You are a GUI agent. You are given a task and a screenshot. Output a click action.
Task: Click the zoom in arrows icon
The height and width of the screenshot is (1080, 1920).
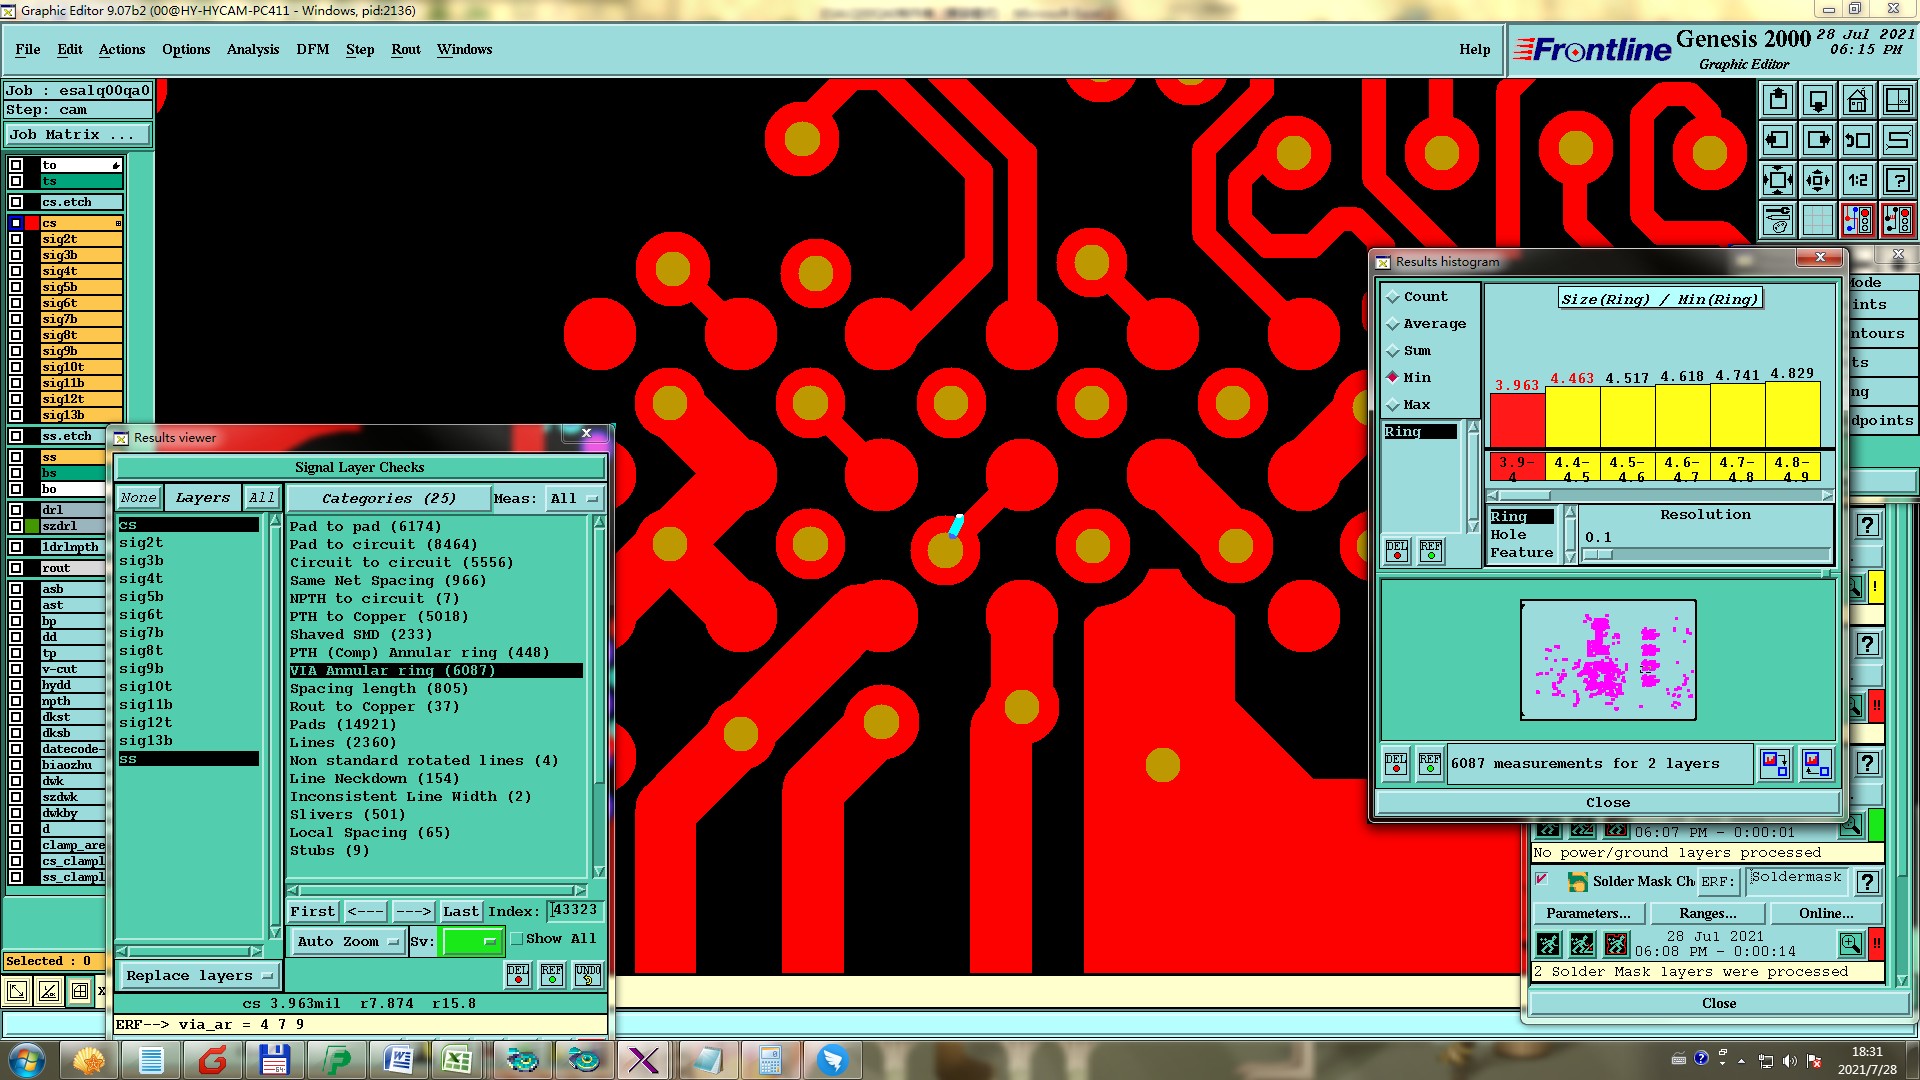tap(1778, 180)
